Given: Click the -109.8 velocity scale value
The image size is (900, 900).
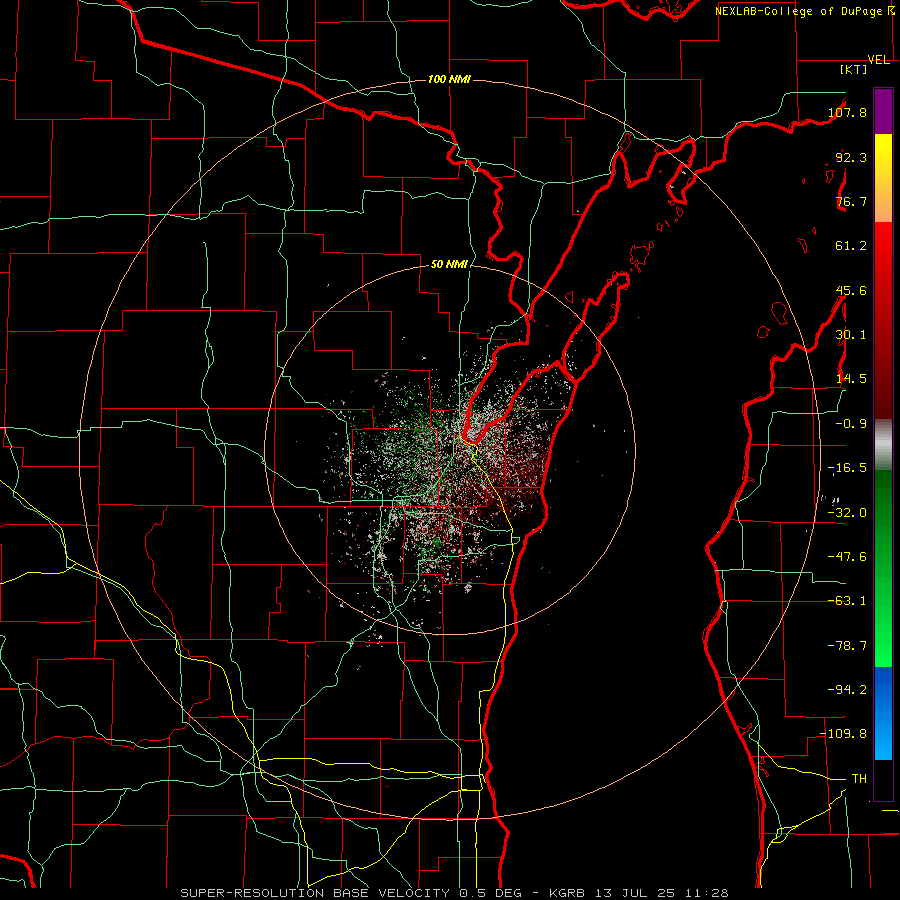Looking at the screenshot, I should click(x=844, y=734).
